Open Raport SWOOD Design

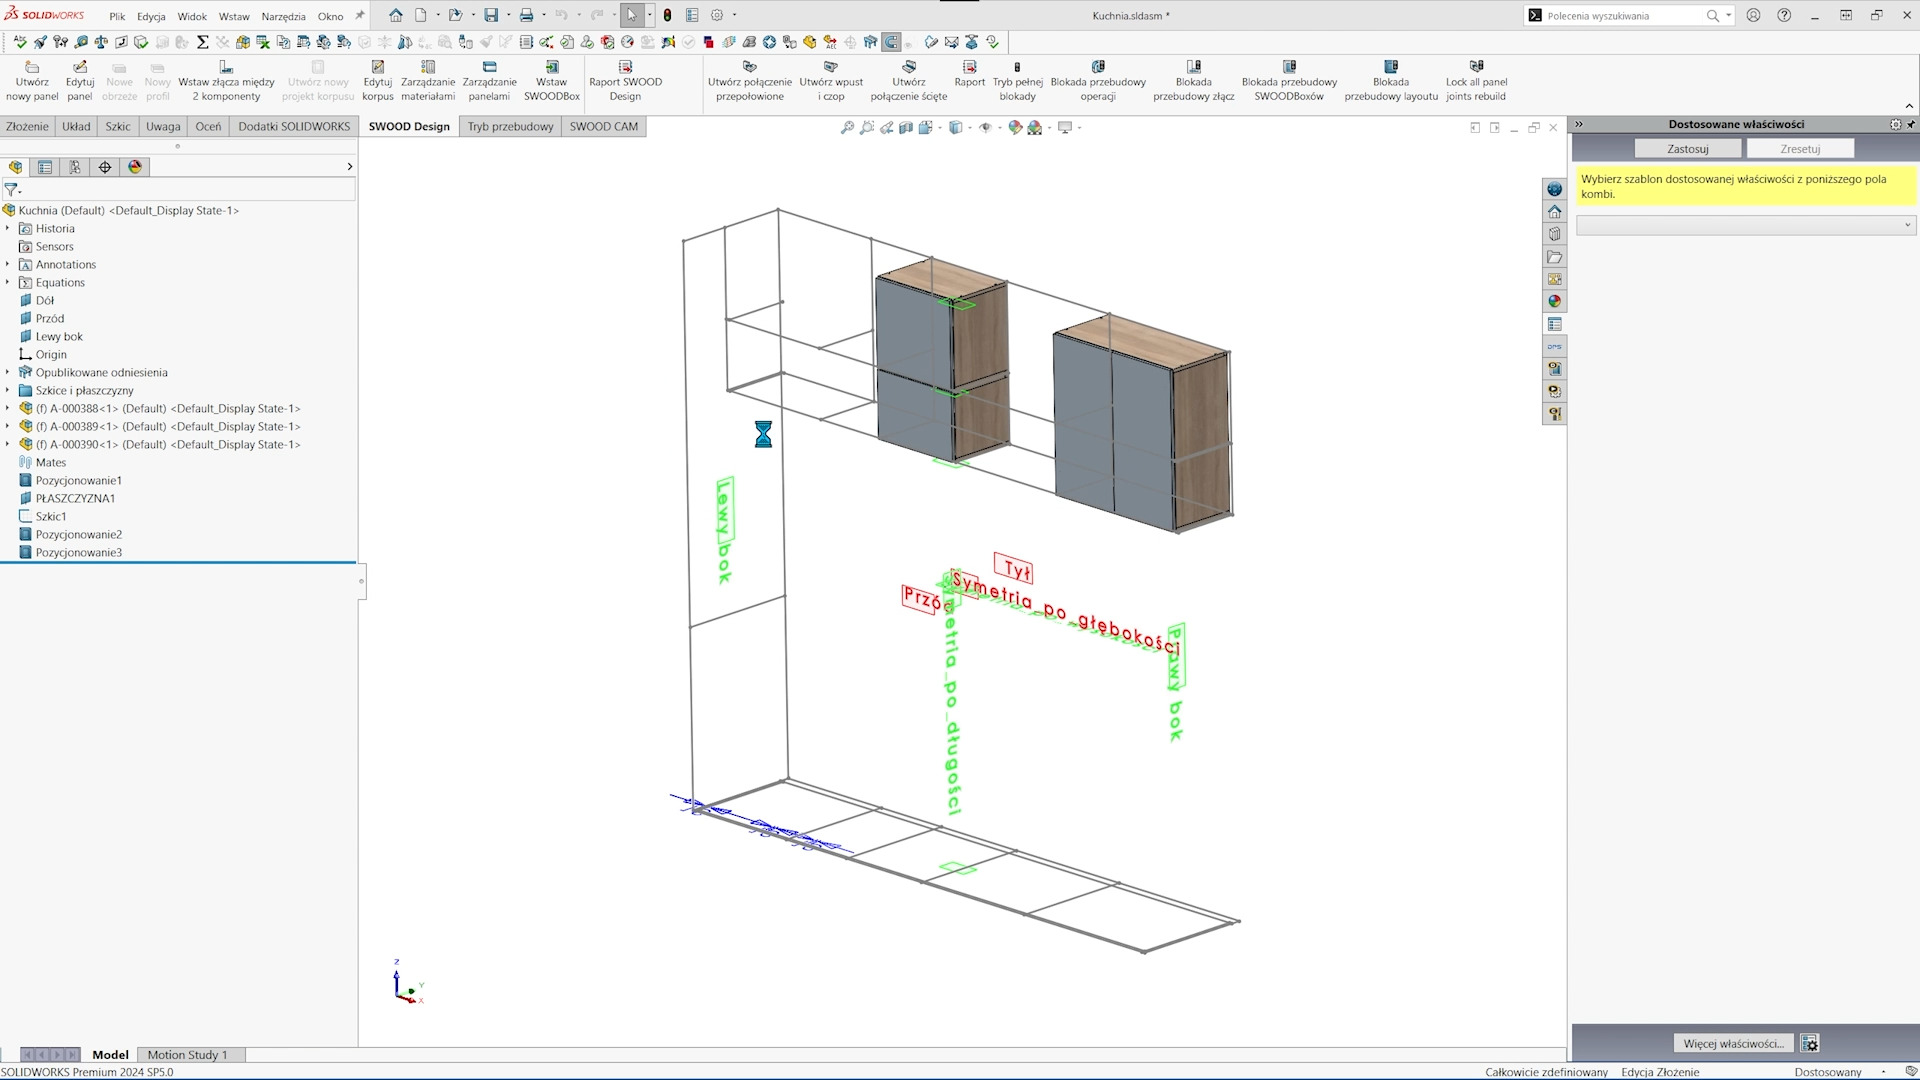[x=625, y=80]
